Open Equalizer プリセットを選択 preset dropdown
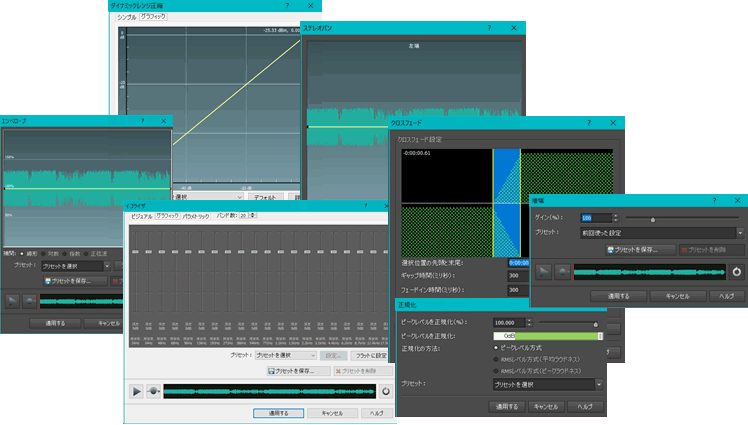 pos(286,355)
